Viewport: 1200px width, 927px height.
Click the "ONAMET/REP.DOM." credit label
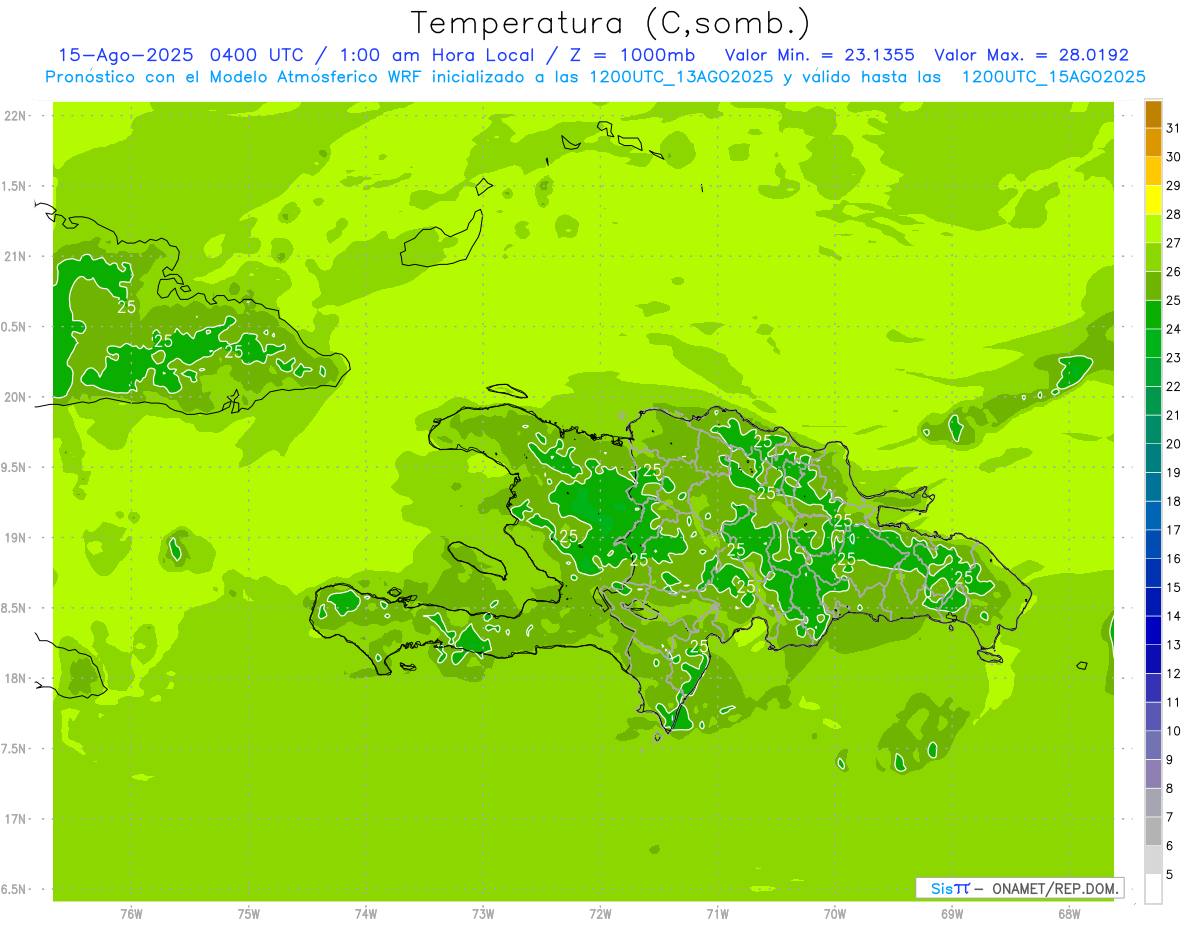(1055, 888)
